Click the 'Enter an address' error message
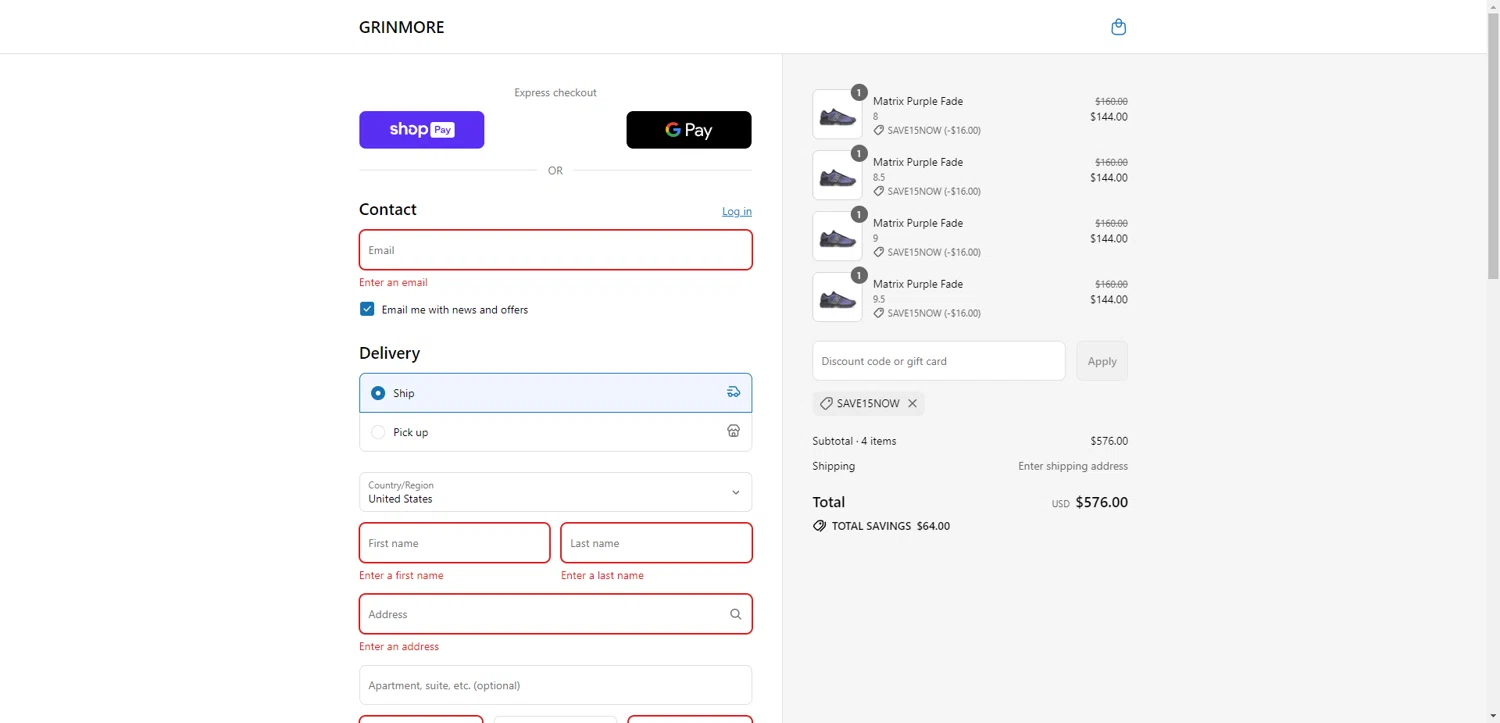 pos(399,646)
